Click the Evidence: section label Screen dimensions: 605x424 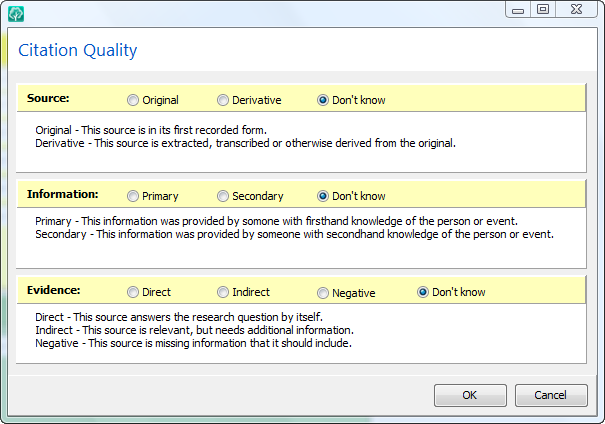[54, 290]
